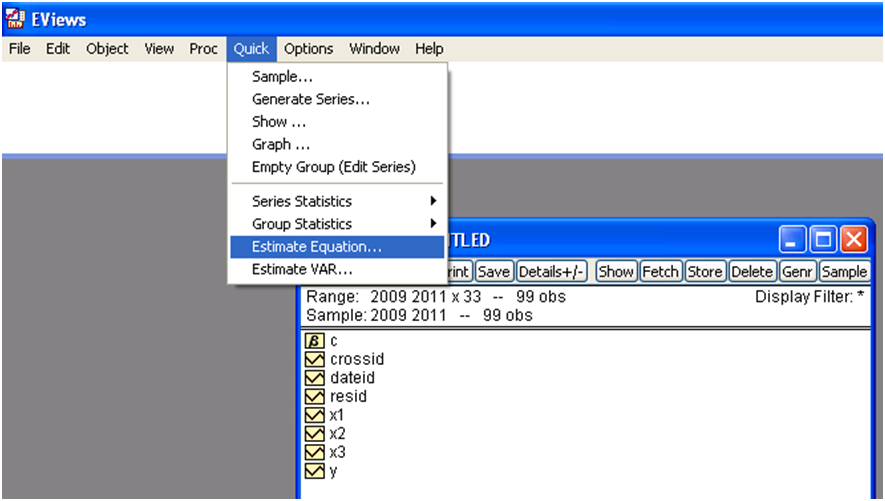Open the Window menu
Image resolution: width=885 pixels, height=501 pixels.
(374, 49)
